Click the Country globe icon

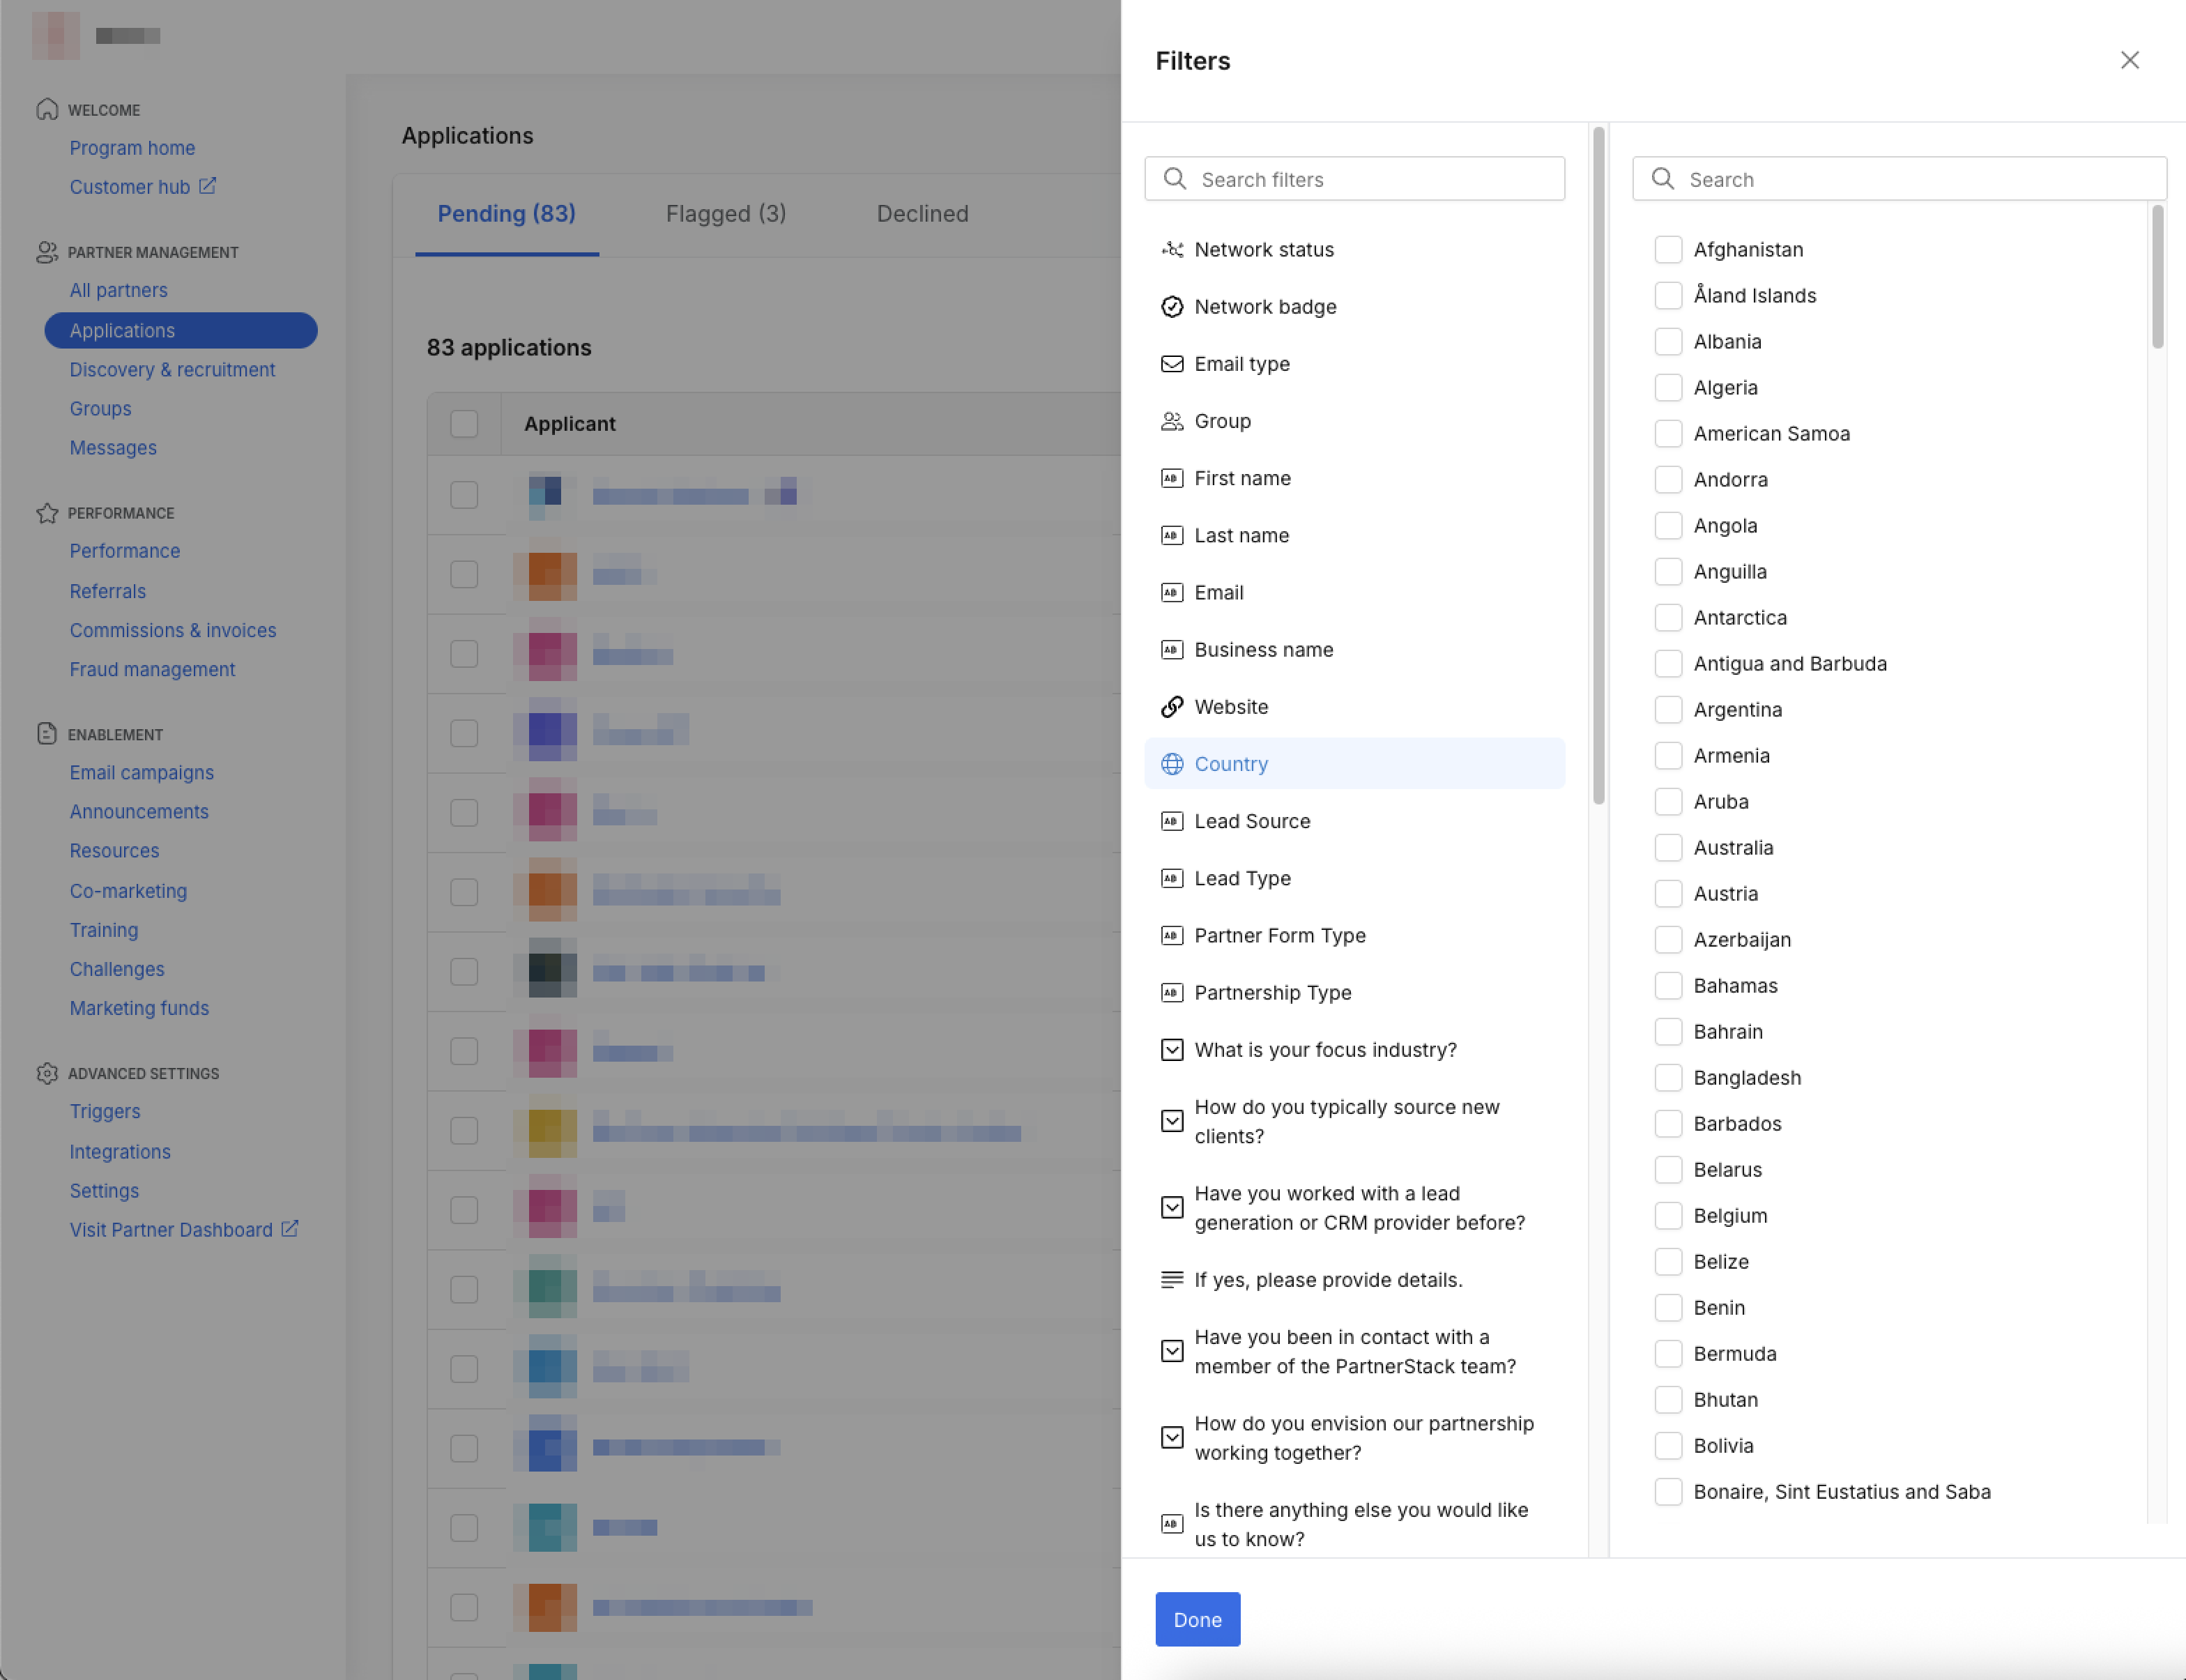click(1172, 763)
